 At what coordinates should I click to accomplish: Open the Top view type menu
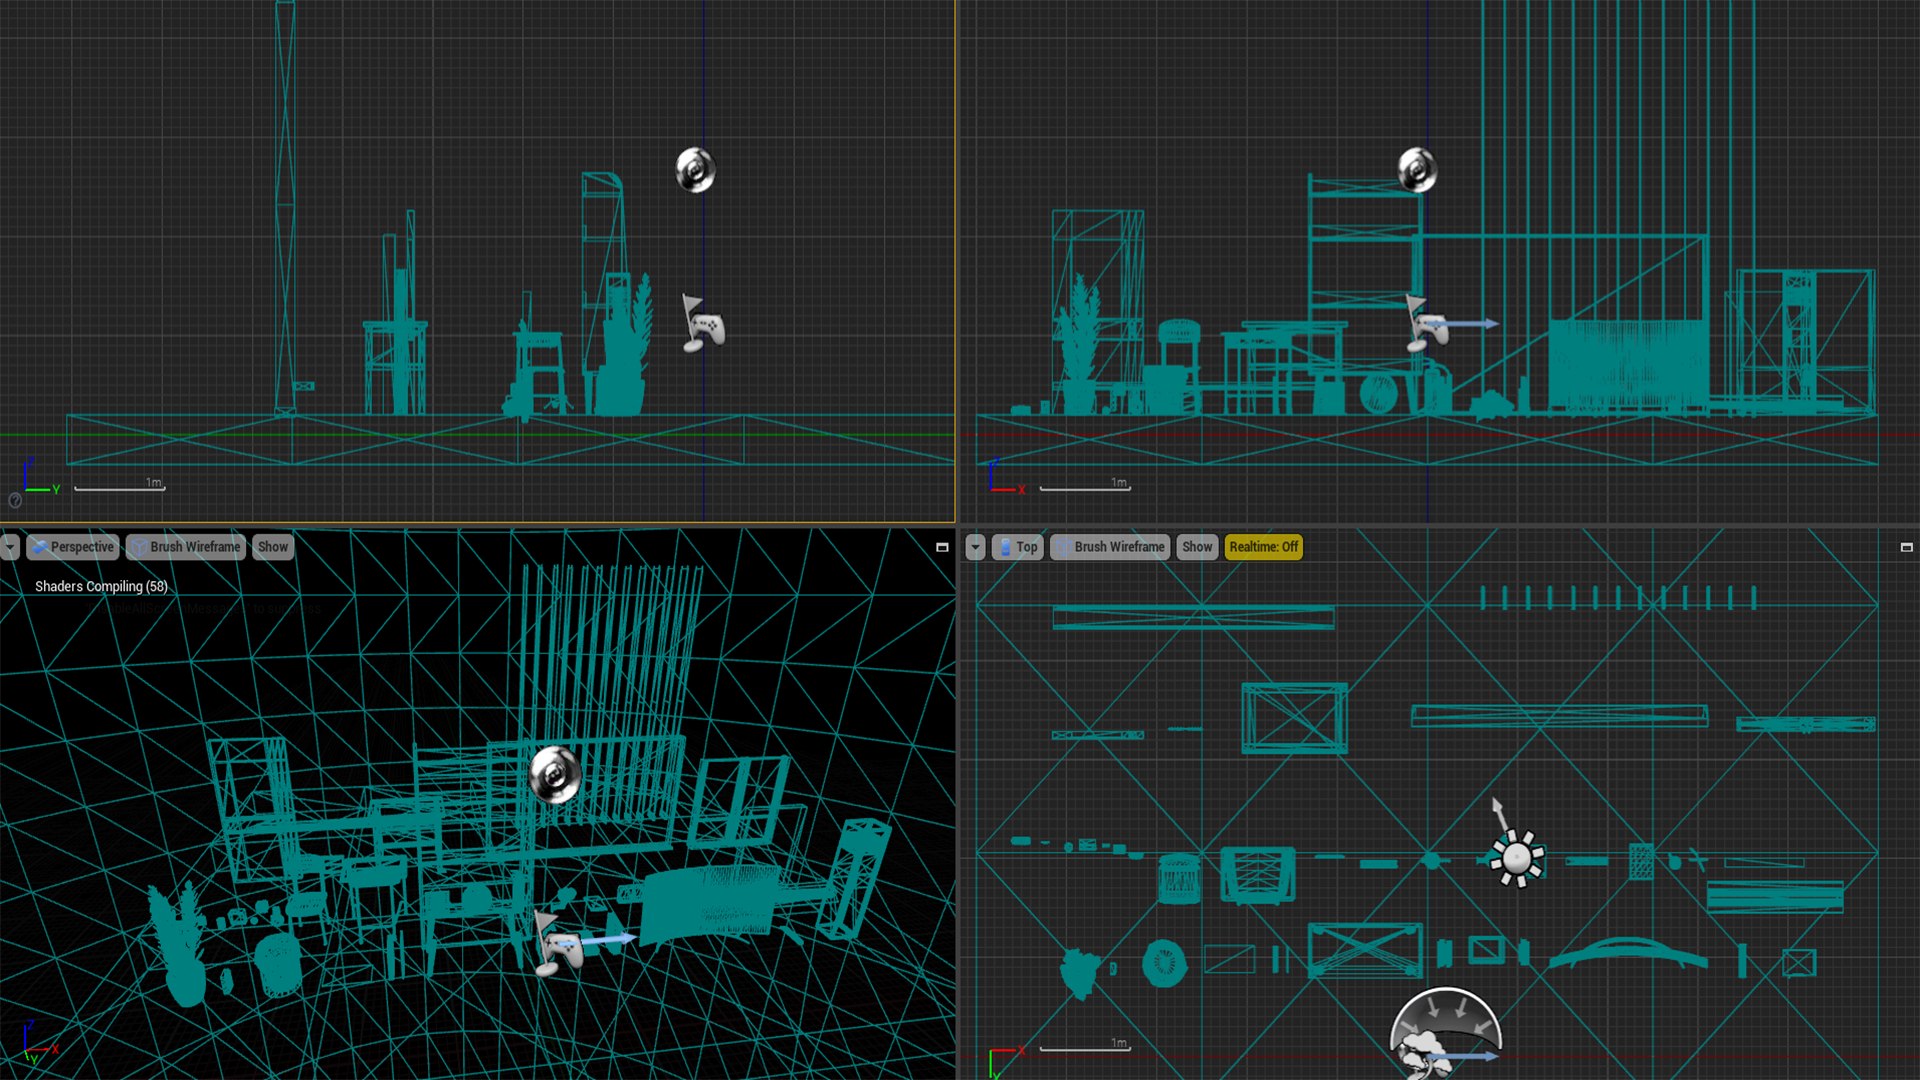tap(1017, 547)
